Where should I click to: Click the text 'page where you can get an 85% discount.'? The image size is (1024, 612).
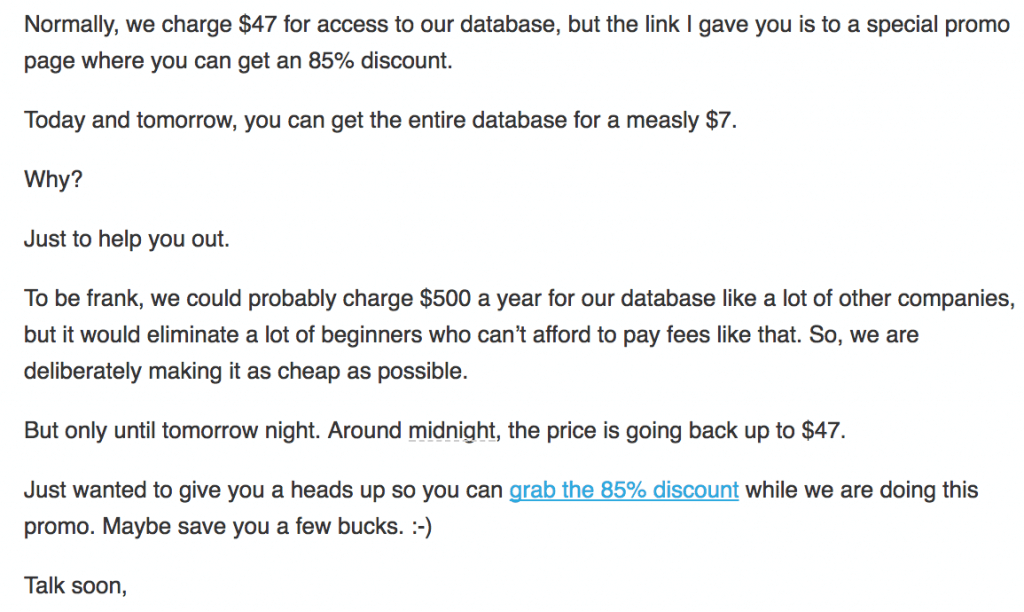238,61
